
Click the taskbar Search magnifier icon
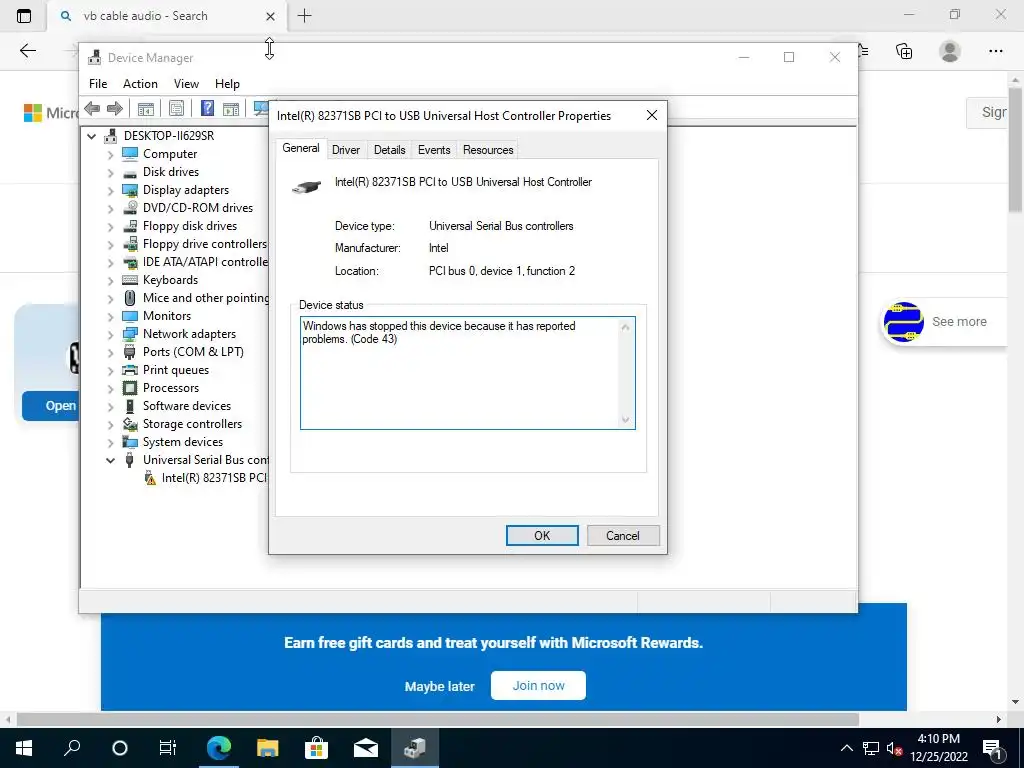point(72,748)
